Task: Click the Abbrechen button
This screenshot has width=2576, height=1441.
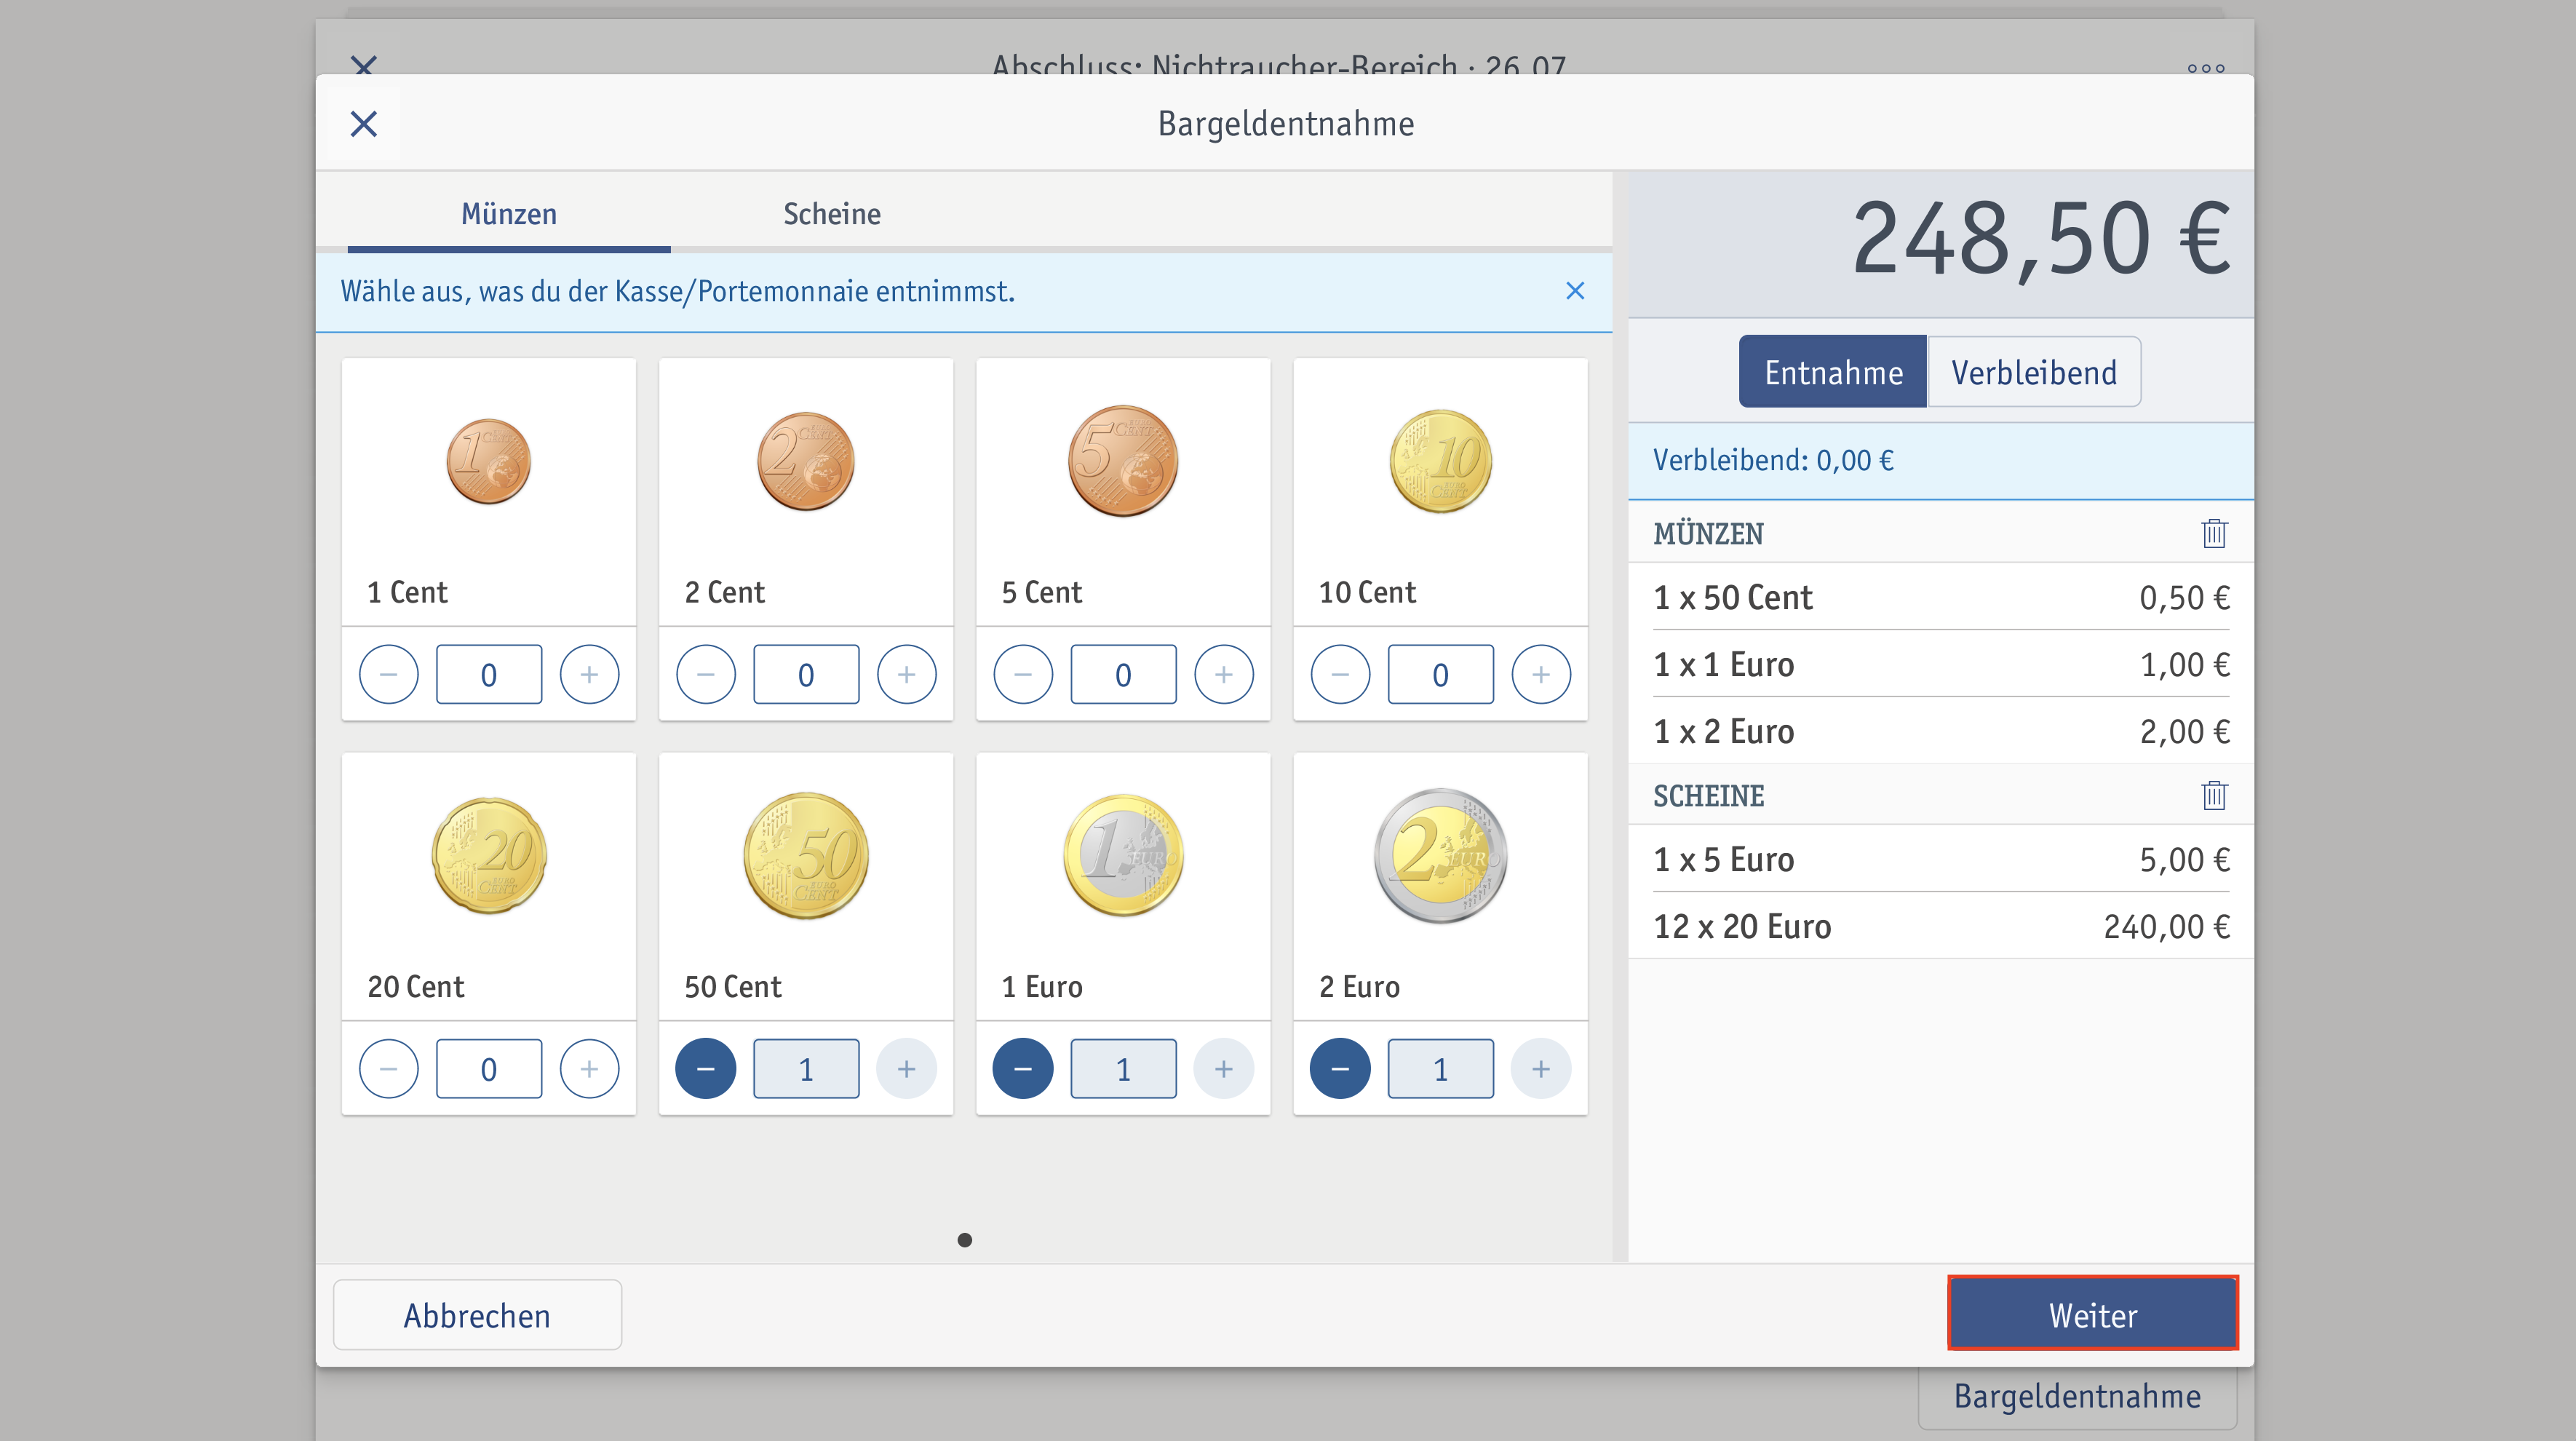Action: click(x=477, y=1315)
